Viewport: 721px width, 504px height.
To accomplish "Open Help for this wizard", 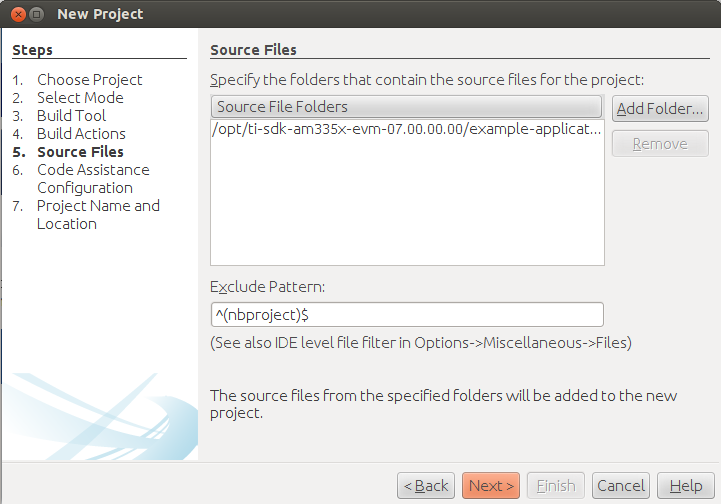I will (x=685, y=486).
